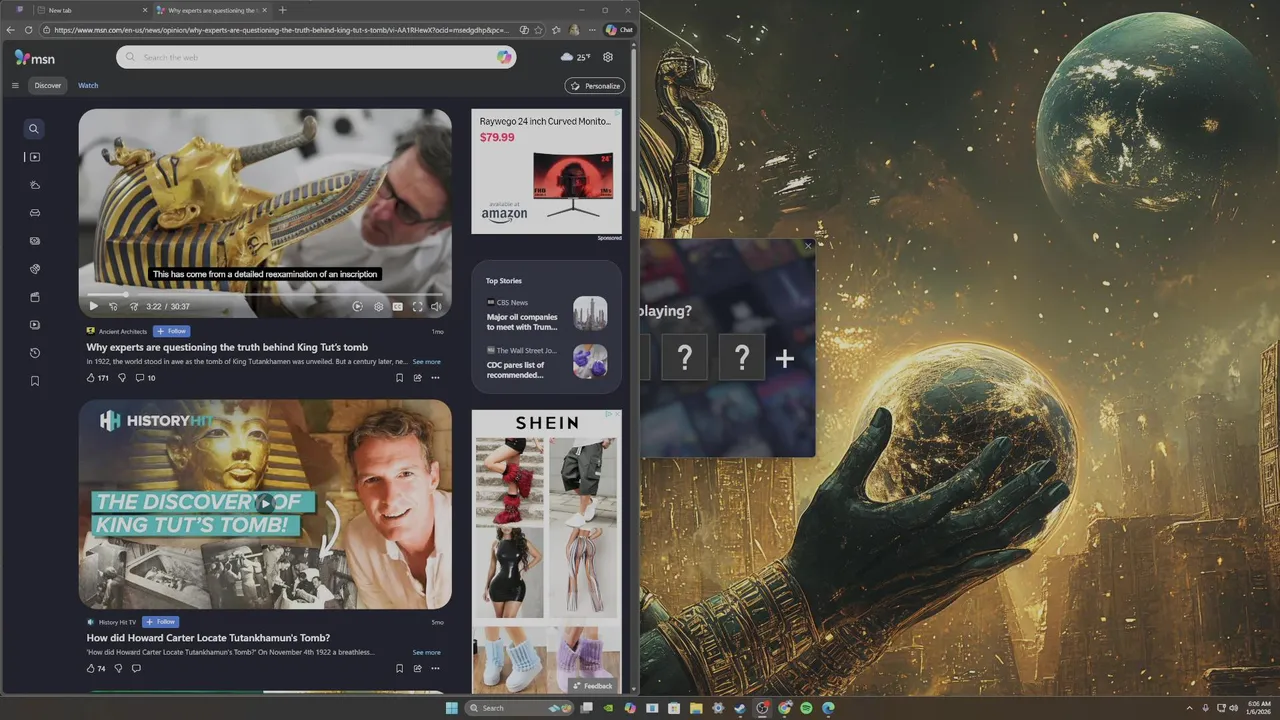Open Steam from the taskbar
The height and width of the screenshot is (720, 1280).
[x=740, y=708]
